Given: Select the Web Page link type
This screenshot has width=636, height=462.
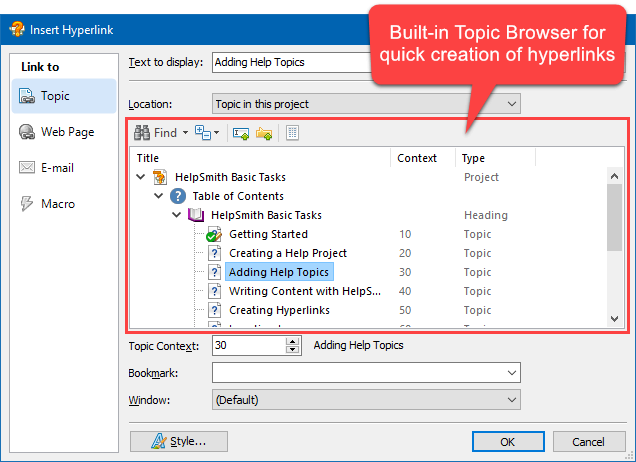Looking at the screenshot, I should (x=64, y=132).
